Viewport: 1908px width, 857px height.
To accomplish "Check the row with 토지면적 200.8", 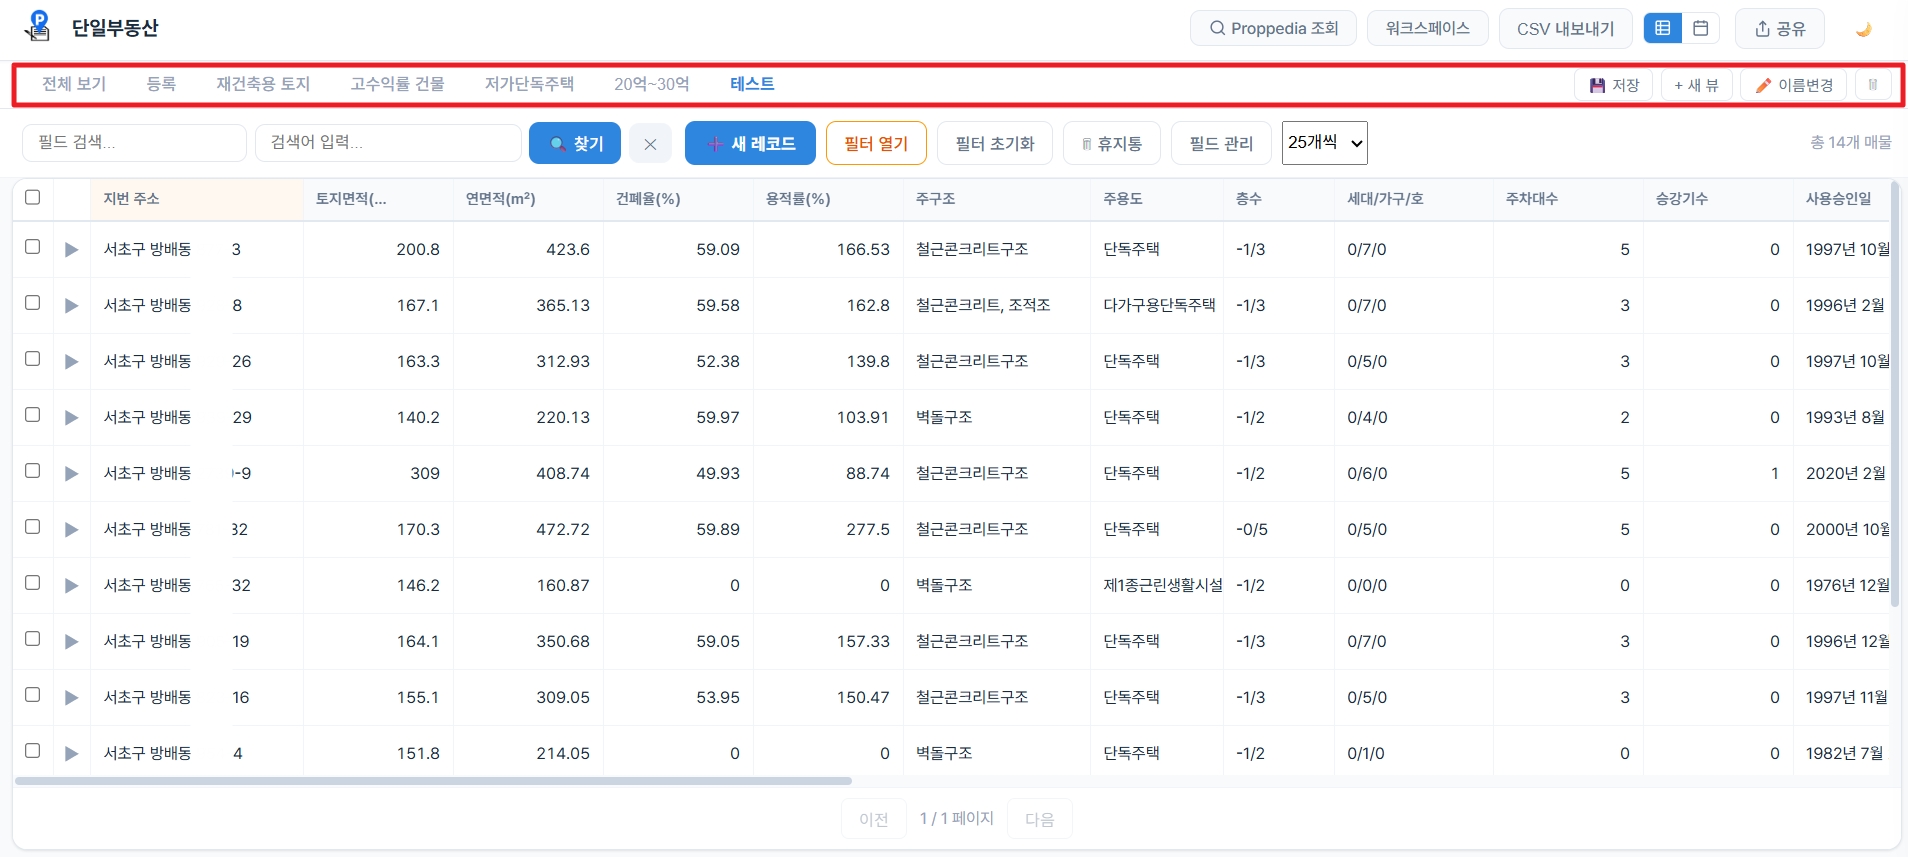I will coord(32,246).
